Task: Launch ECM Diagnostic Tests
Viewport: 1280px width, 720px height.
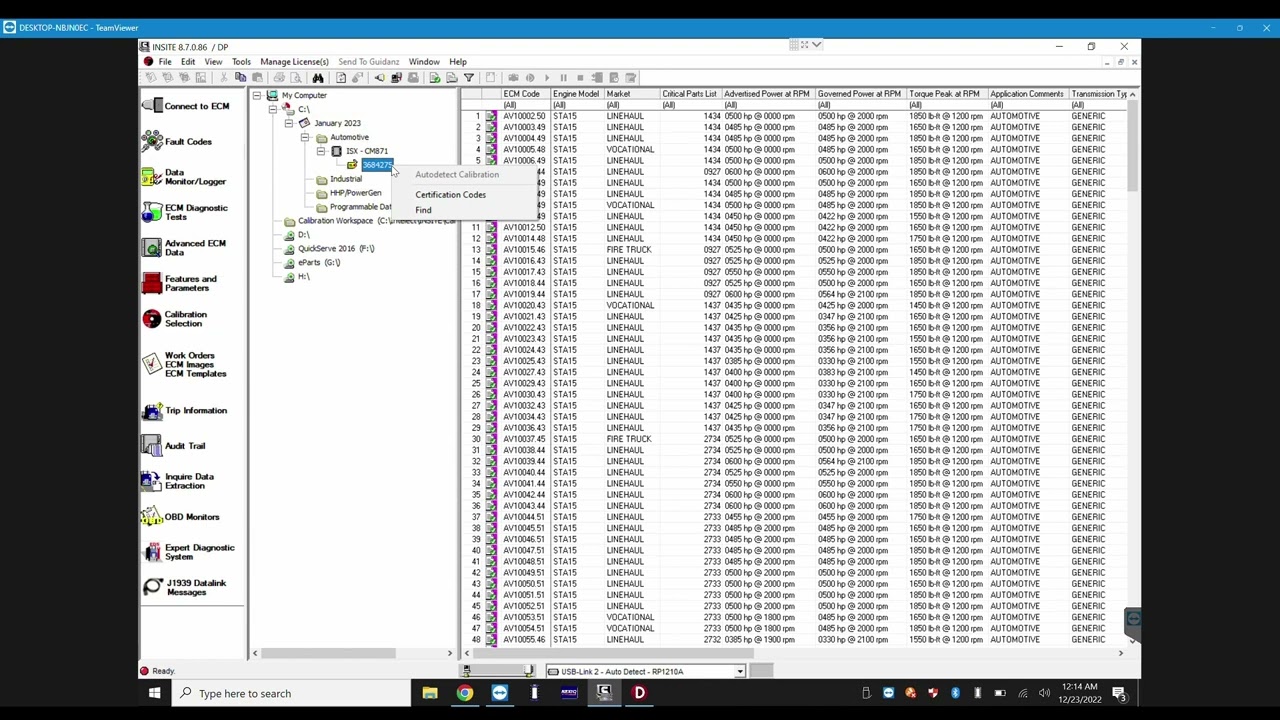Action: coord(186,212)
